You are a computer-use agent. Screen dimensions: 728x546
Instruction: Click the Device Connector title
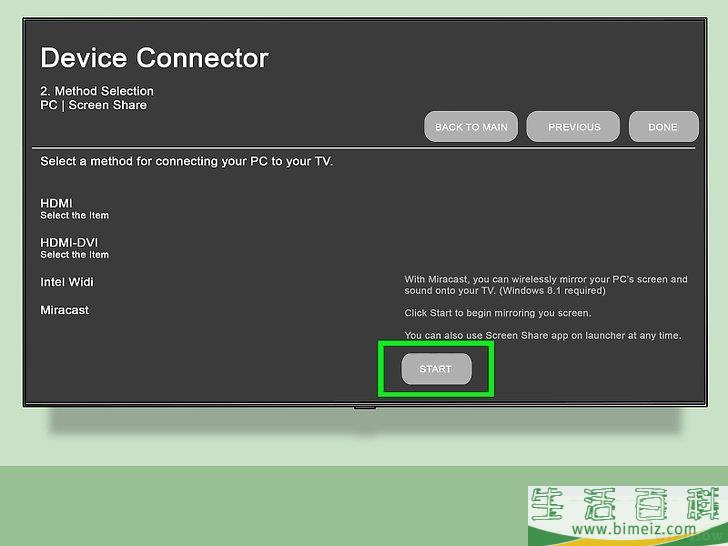[154, 58]
